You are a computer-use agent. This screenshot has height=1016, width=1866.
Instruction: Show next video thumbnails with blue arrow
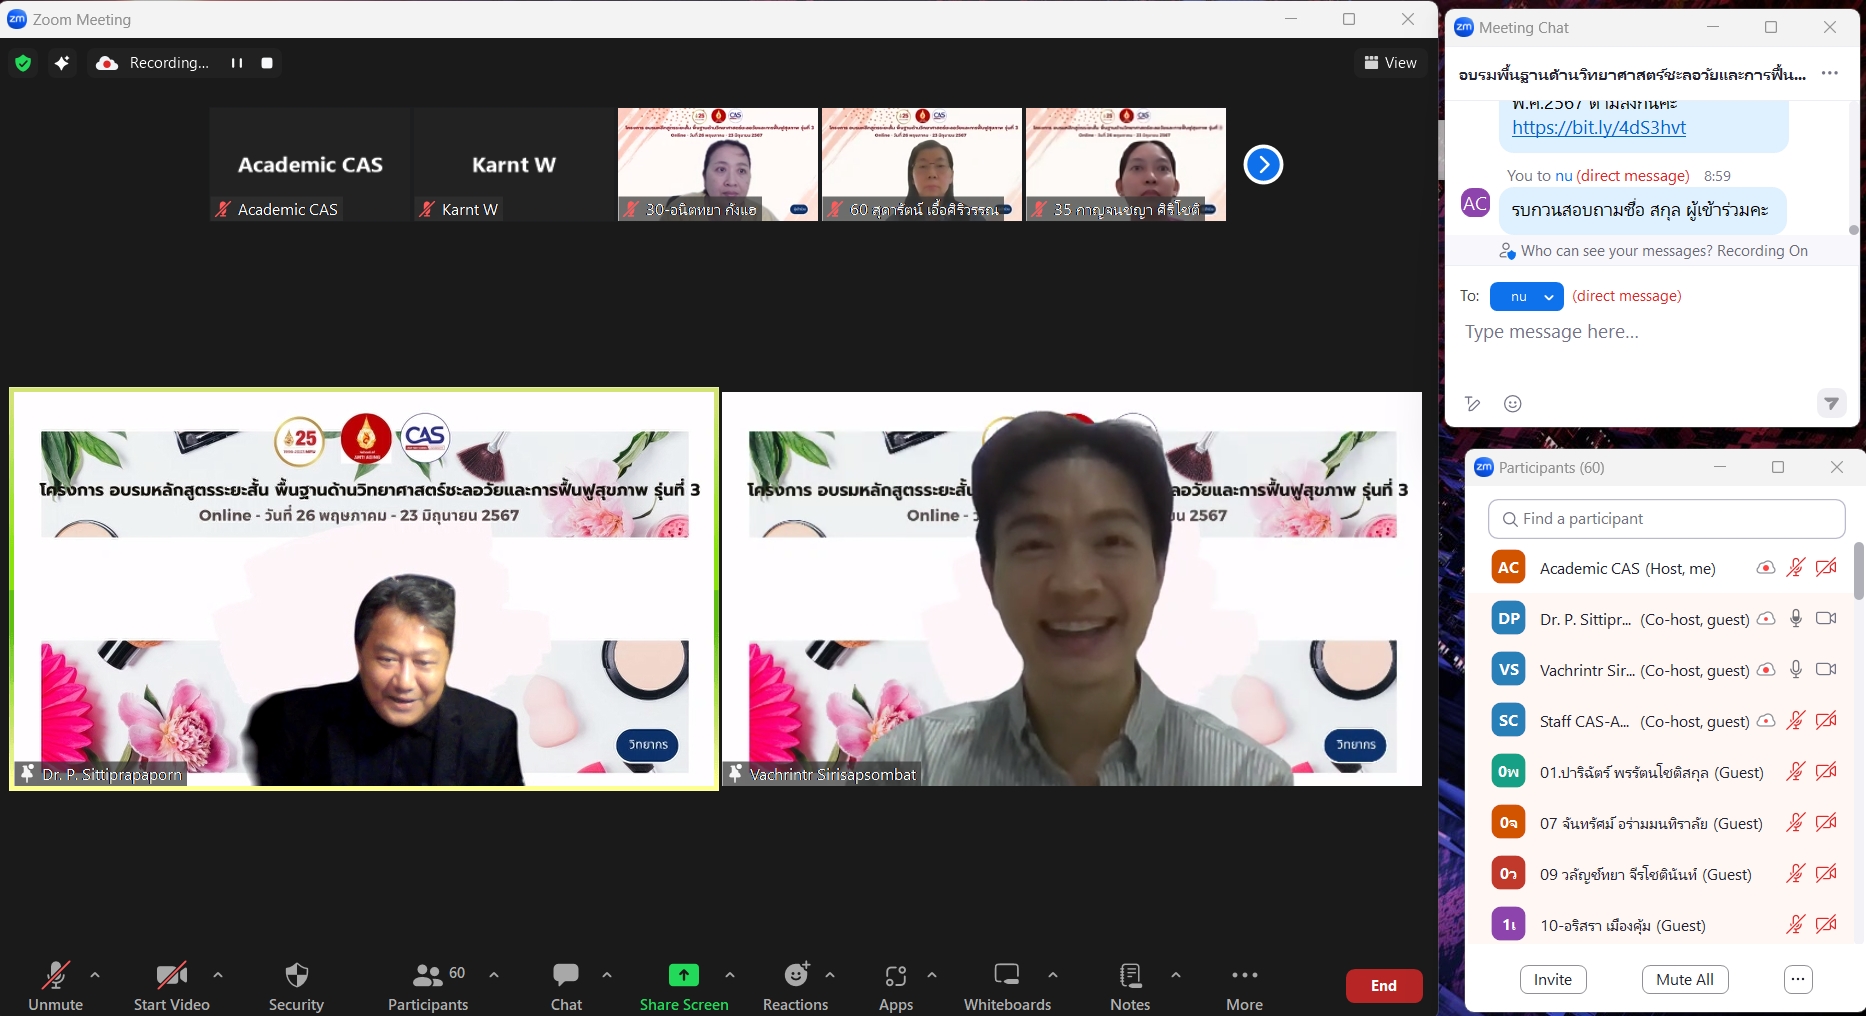click(x=1263, y=165)
